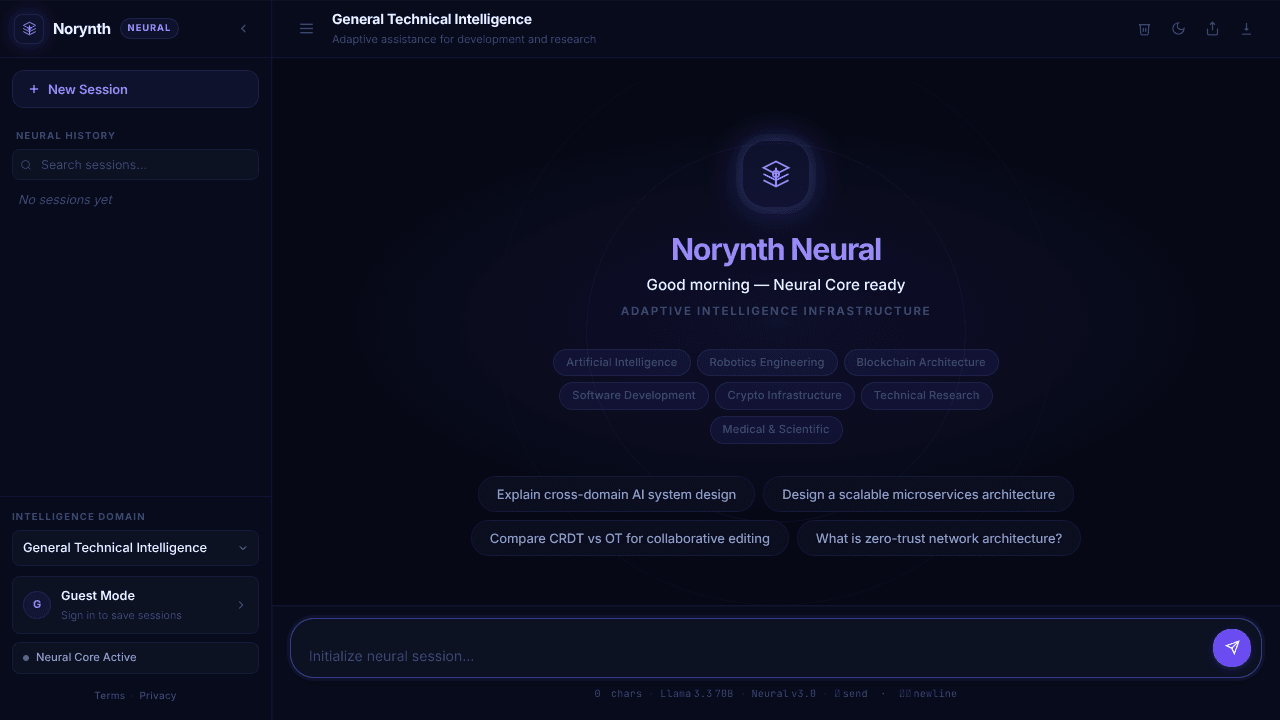Choose prompt Explain cross-domain AI system design
The width and height of the screenshot is (1280, 720).
(616, 494)
